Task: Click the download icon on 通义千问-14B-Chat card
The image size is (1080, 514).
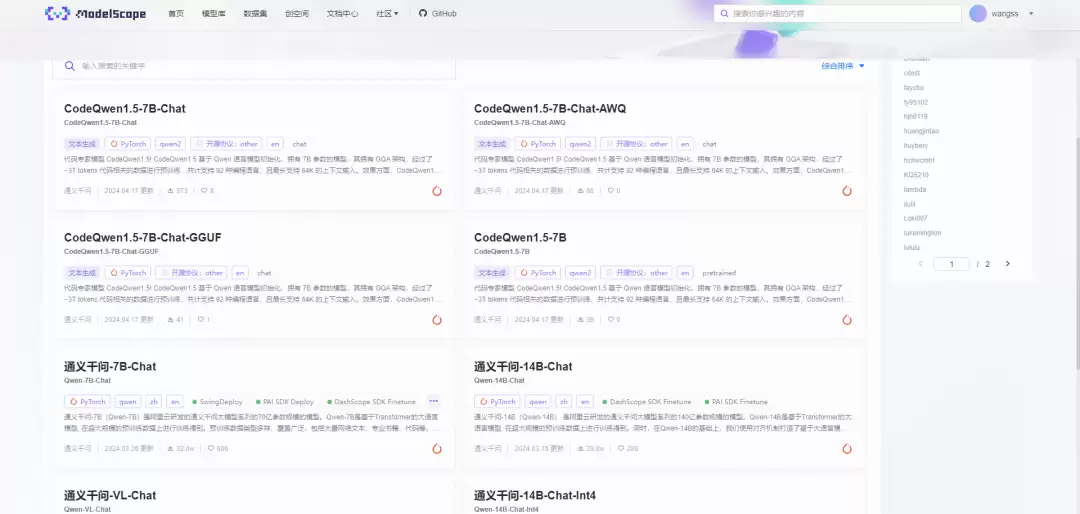Action: pos(581,449)
